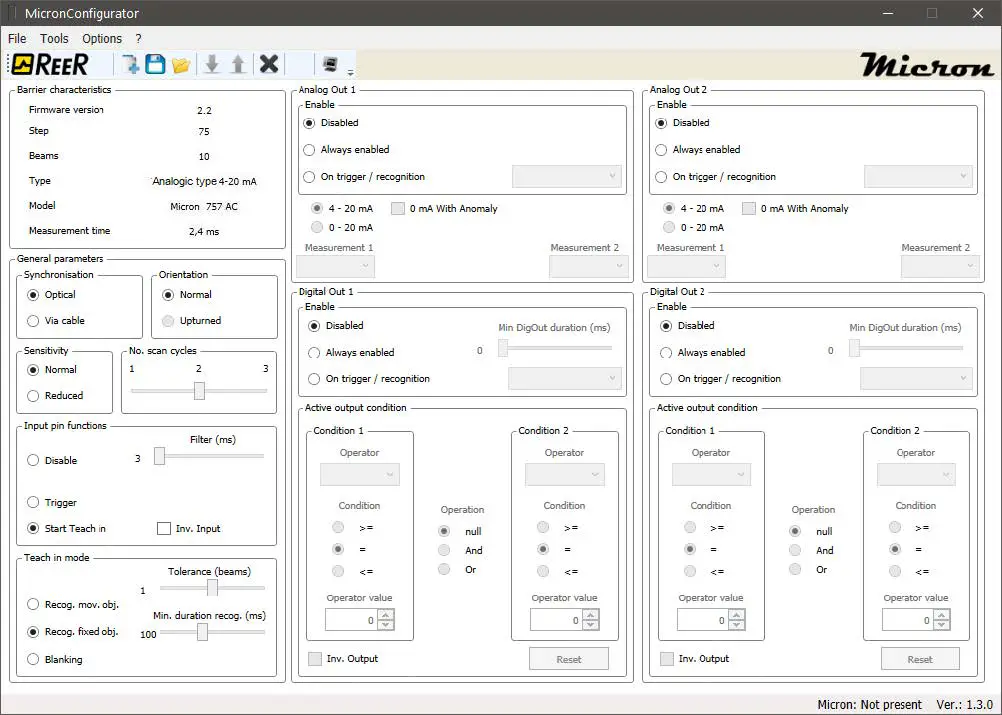
Task: Click the save floppy disk icon
Action: pyautogui.click(x=155, y=64)
